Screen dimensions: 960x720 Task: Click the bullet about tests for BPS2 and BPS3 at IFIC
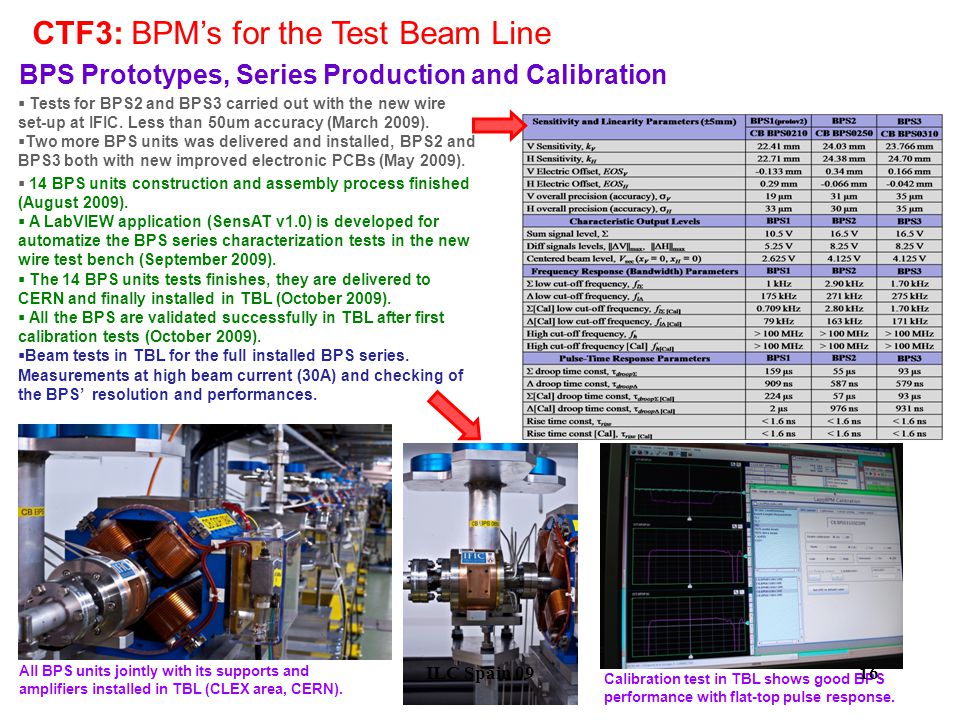coord(231,113)
